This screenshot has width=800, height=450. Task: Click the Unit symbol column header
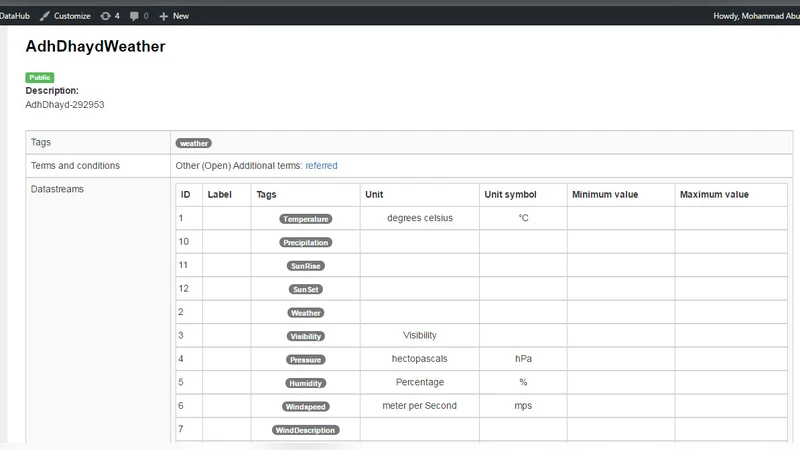(510, 194)
